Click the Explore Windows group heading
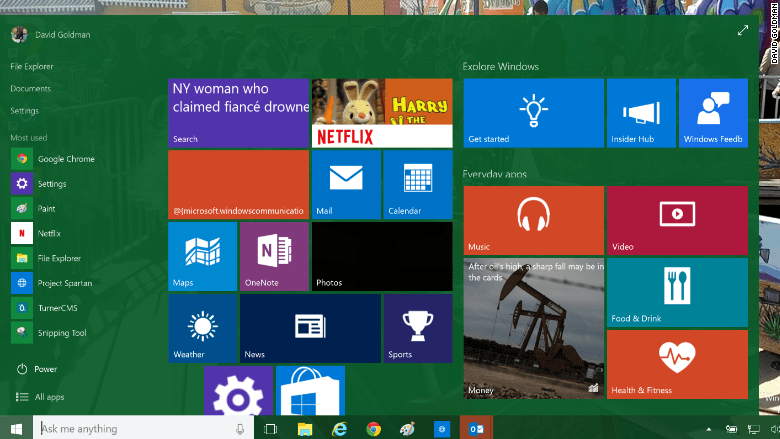 [x=500, y=67]
